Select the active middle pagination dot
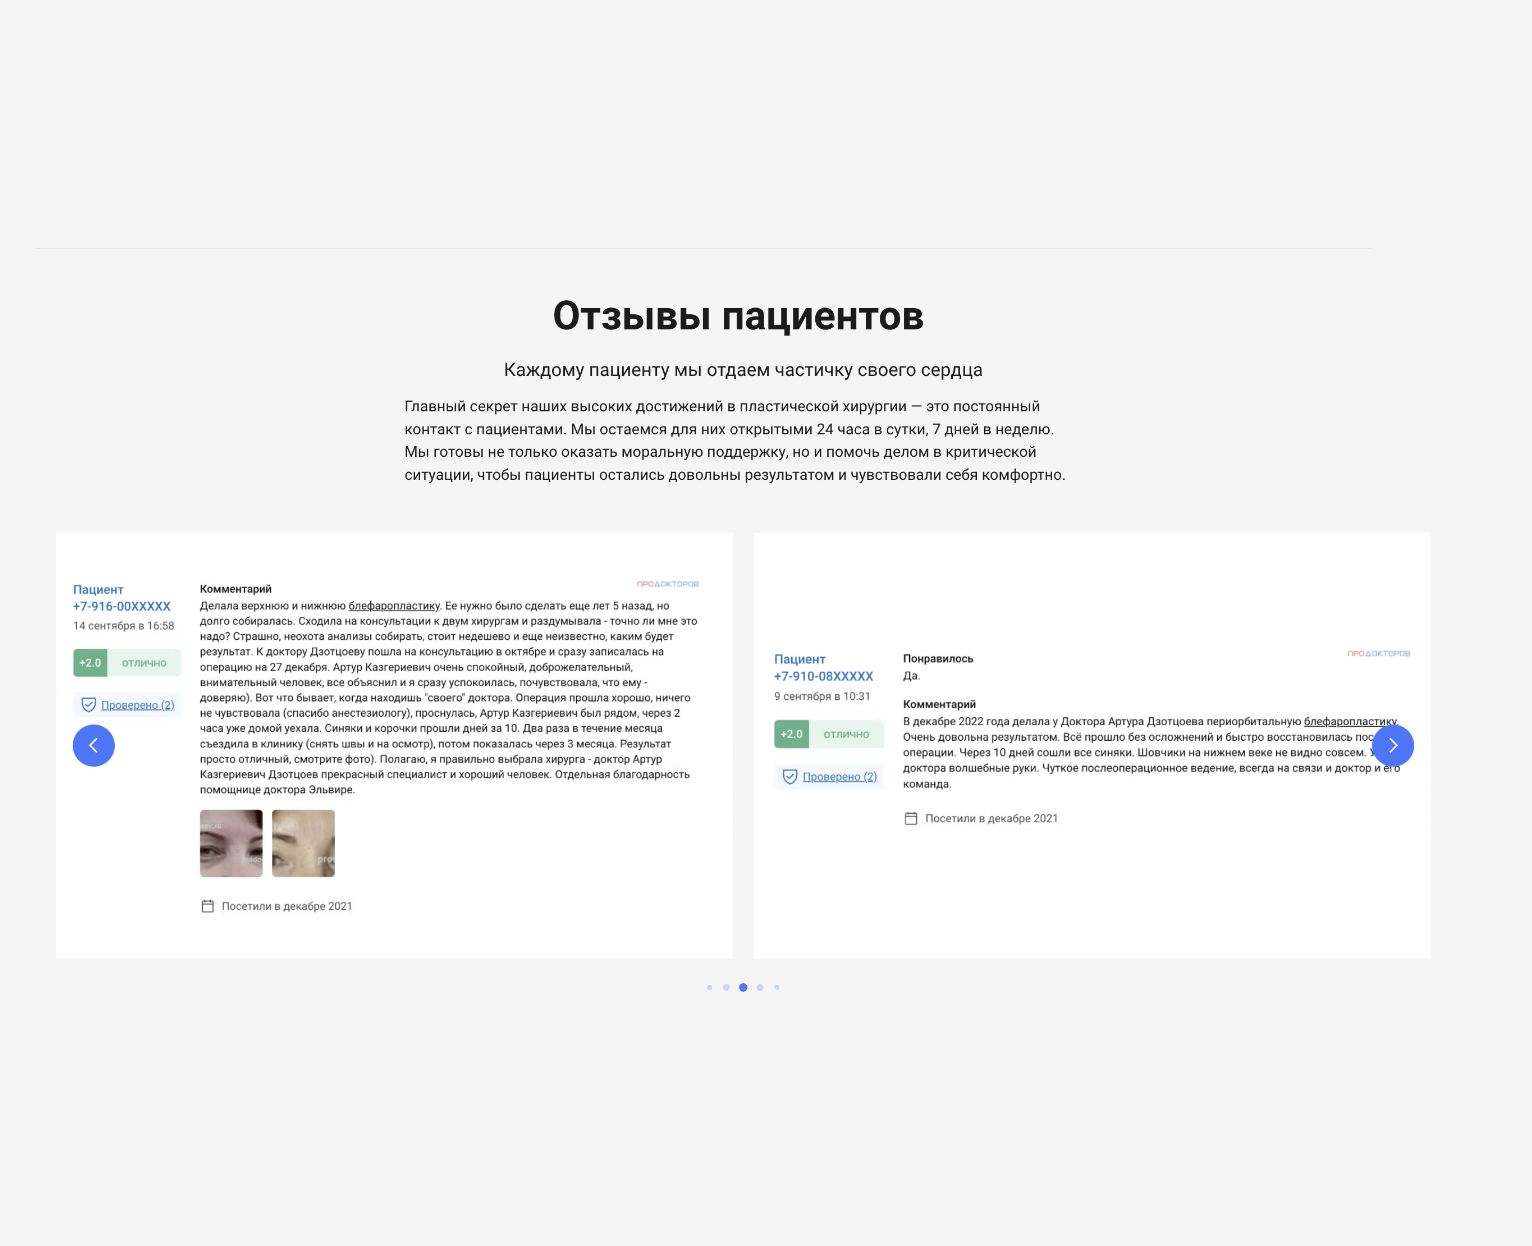Screen dimensions: 1532x1246 (x=743, y=987)
